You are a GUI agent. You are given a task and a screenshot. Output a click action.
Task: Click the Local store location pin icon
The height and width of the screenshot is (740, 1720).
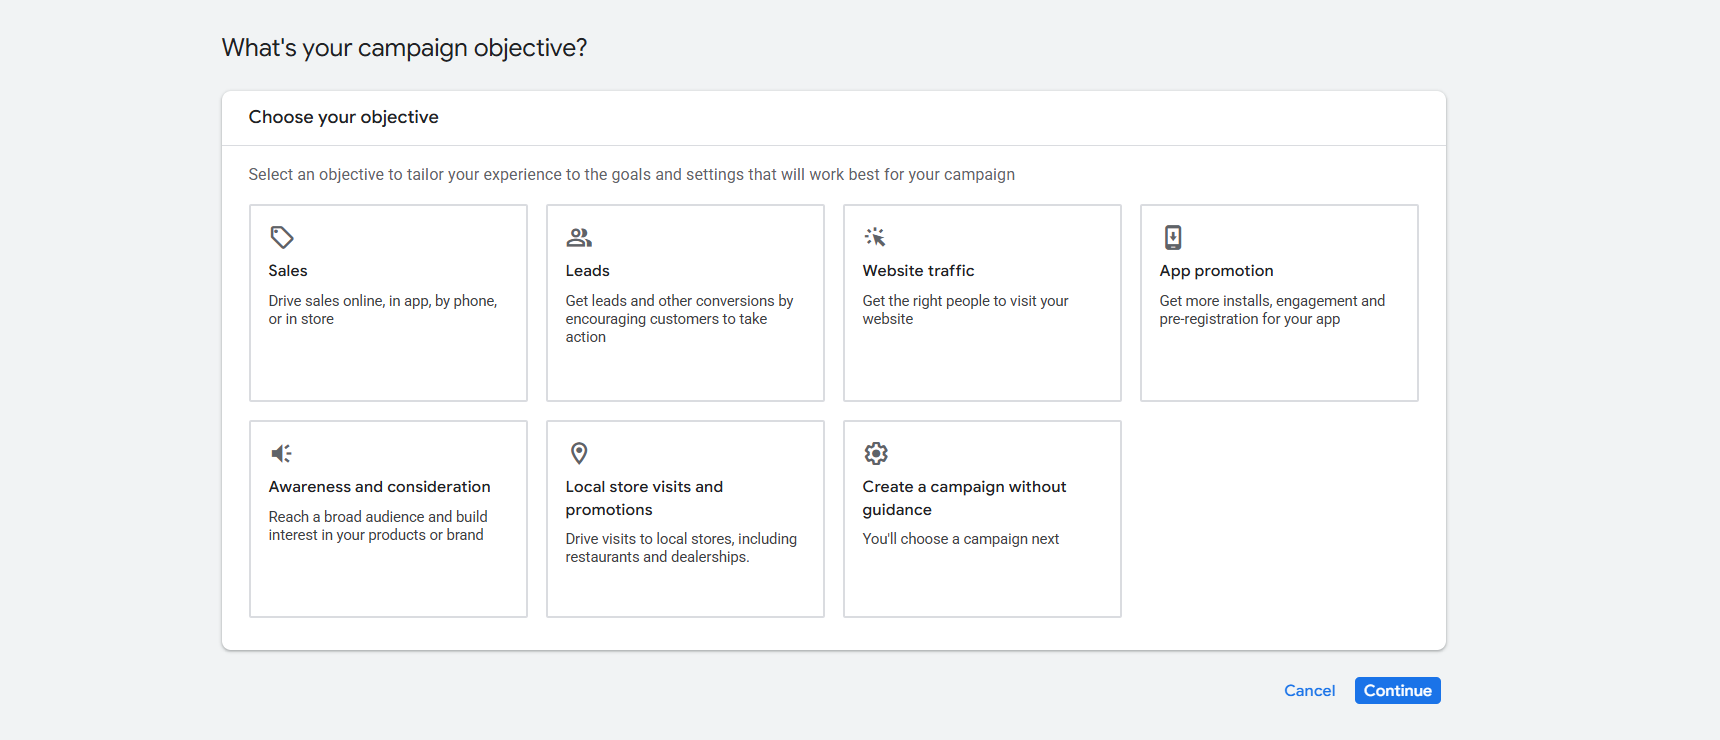(x=579, y=453)
